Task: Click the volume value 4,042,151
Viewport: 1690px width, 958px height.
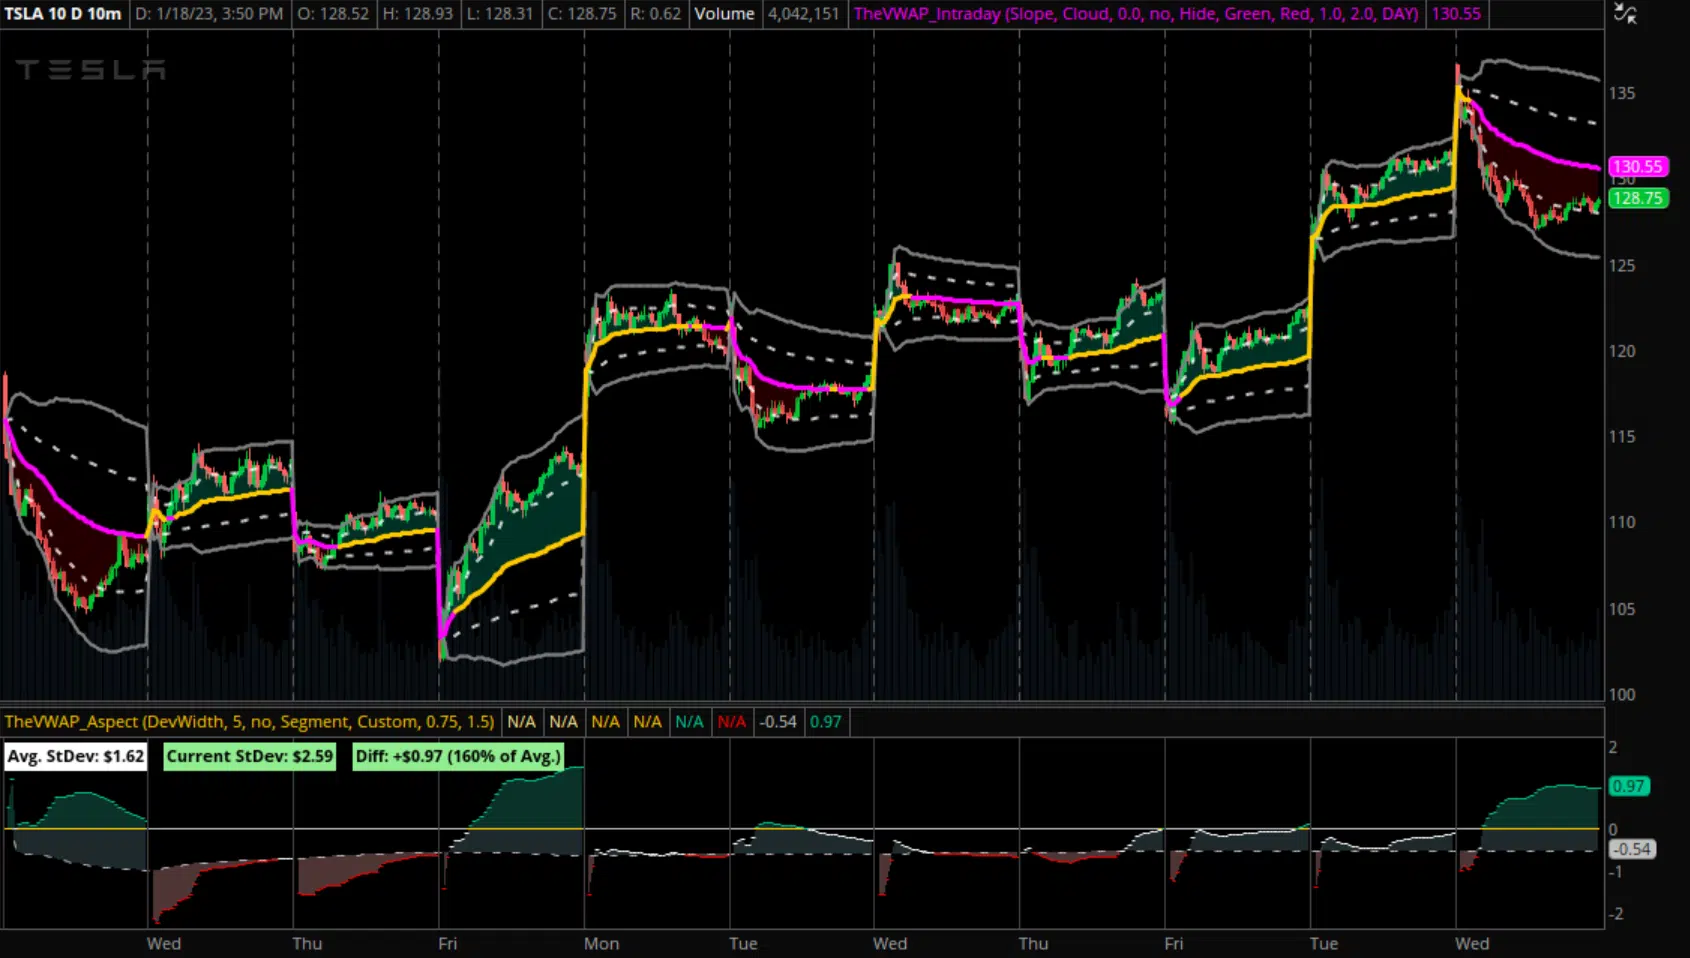Action: point(803,14)
